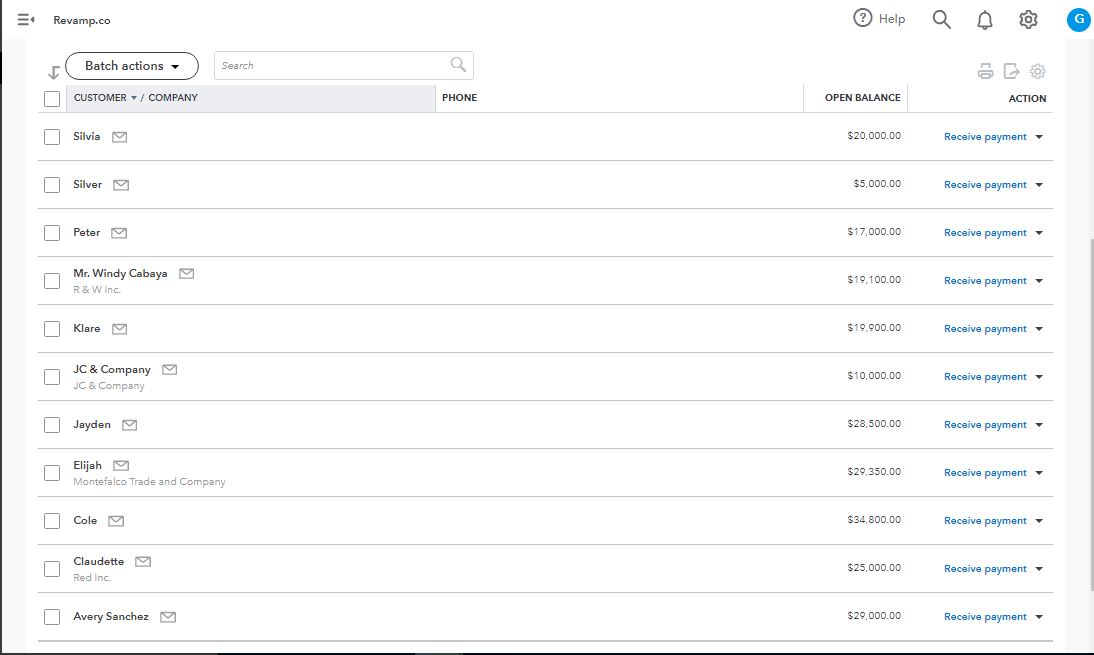Expand action dropdown arrow for Cole
This screenshot has width=1094, height=655.
(1039, 521)
